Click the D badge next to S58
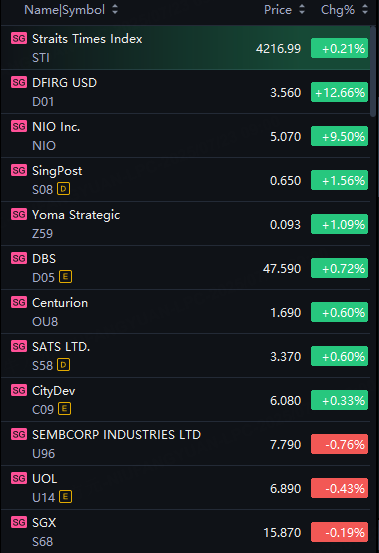The image size is (379, 553). click(x=63, y=365)
